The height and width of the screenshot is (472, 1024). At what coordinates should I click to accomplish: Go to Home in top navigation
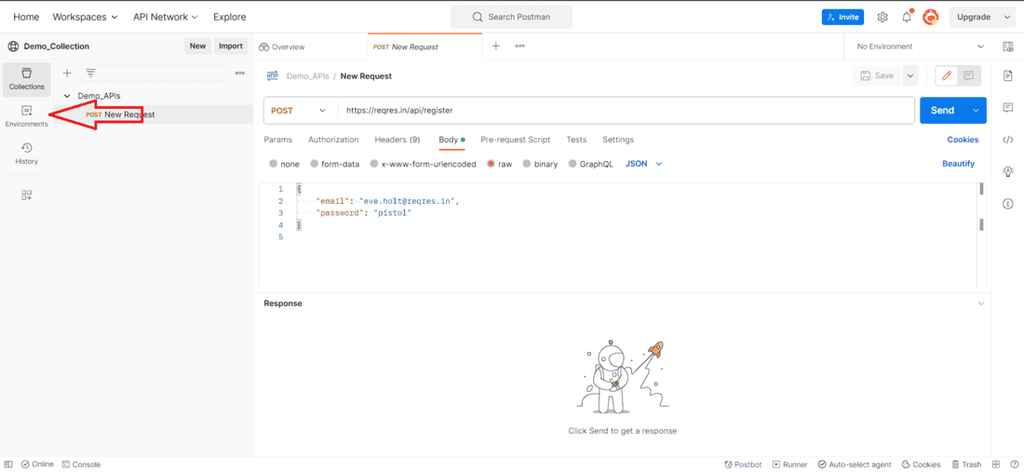(x=26, y=17)
